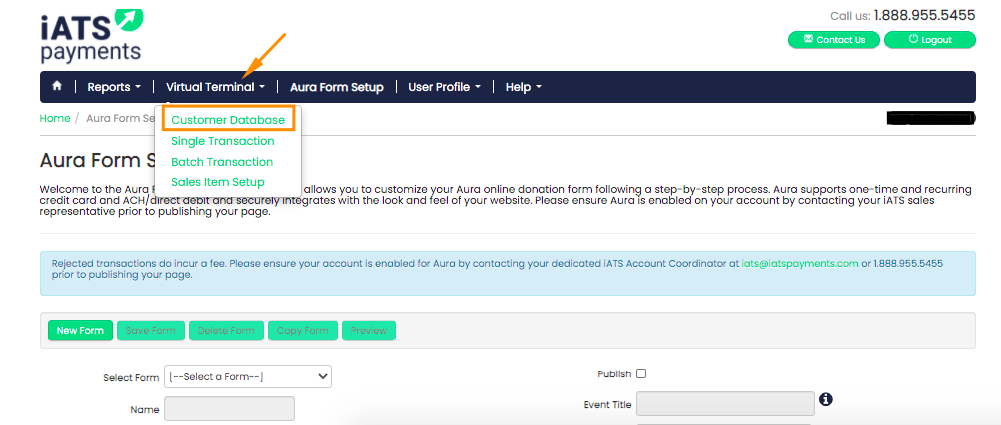Open the Reports dropdown menu
Viewport: 1001px width, 425px height.
click(x=114, y=87)
